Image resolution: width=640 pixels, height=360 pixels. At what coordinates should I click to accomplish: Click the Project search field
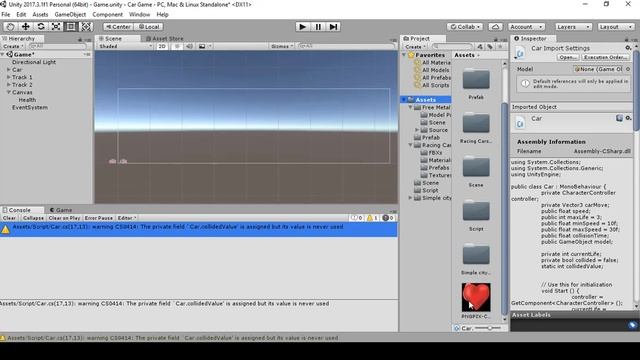(452, 47)
